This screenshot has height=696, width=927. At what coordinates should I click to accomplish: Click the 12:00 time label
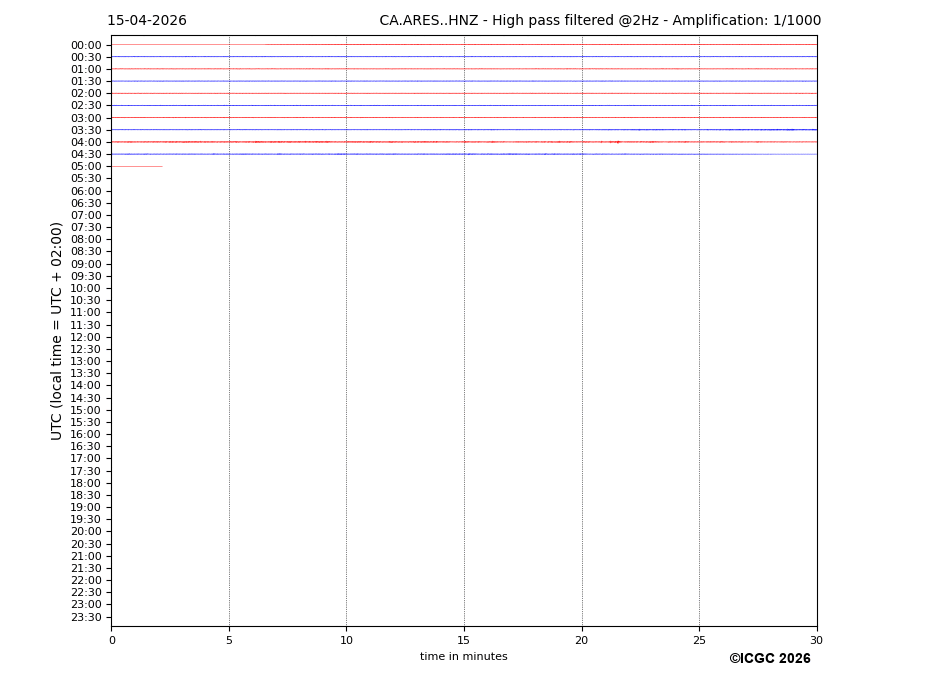click(86, 337)
